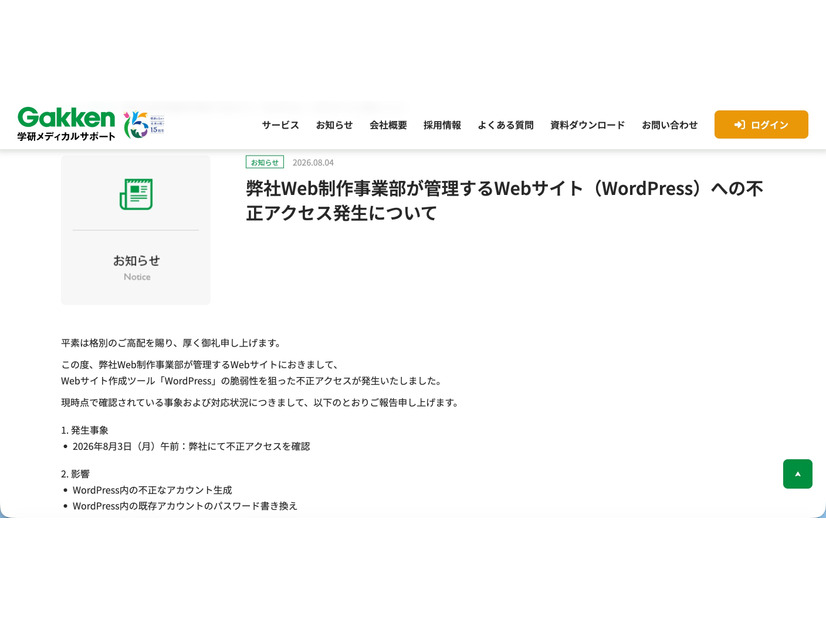Click the paragraph starting 平素は格別のご高配
The width and height of the screenshot is (826, 620).
coord(172,343)
